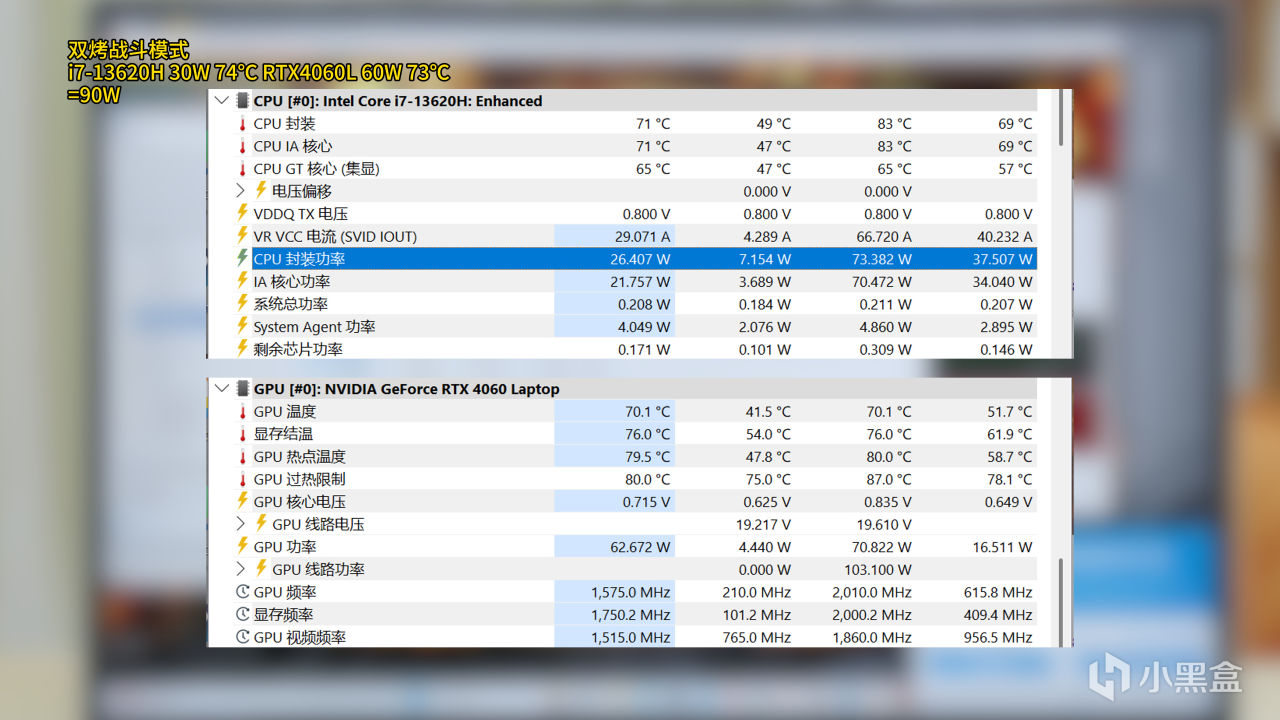Image resolution: width=1280 pixels, height=720 pixels.
Task: Click the lightning icon for VDDQ TX 电压
Action: pyautogui.click(x=242, y=213)
